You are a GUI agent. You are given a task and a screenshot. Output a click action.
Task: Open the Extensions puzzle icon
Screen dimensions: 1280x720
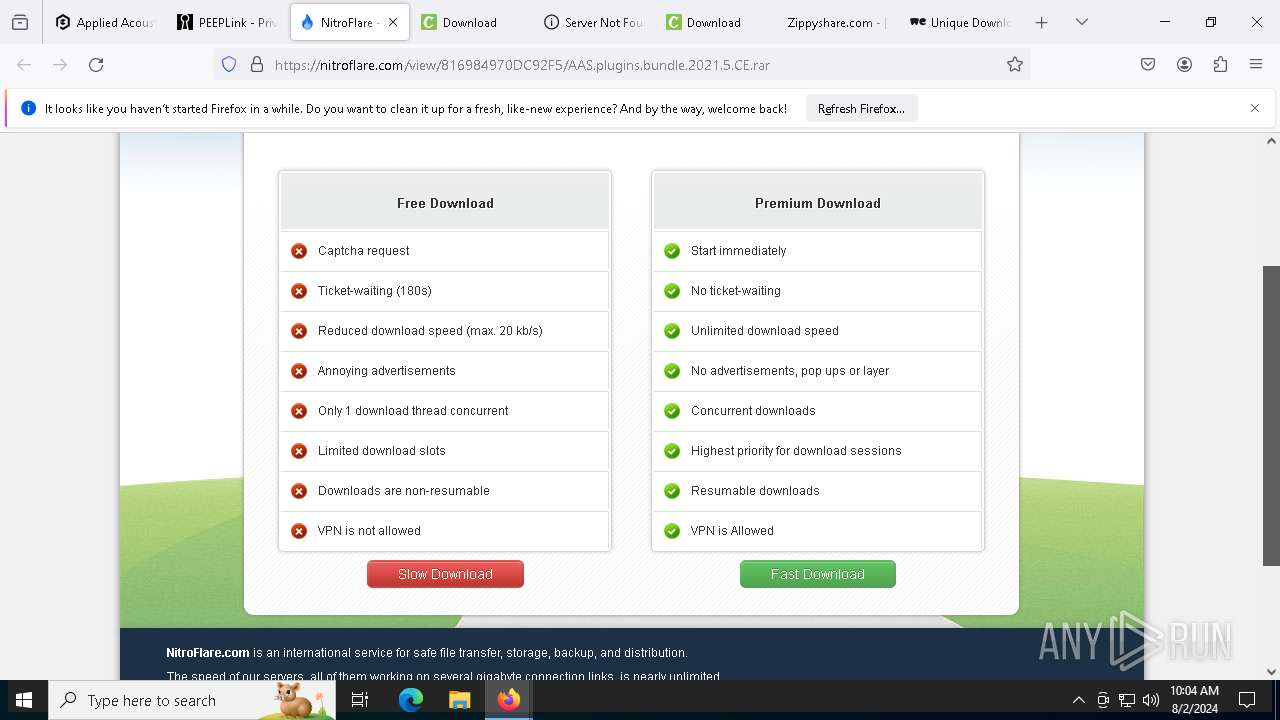(1220, 64)
